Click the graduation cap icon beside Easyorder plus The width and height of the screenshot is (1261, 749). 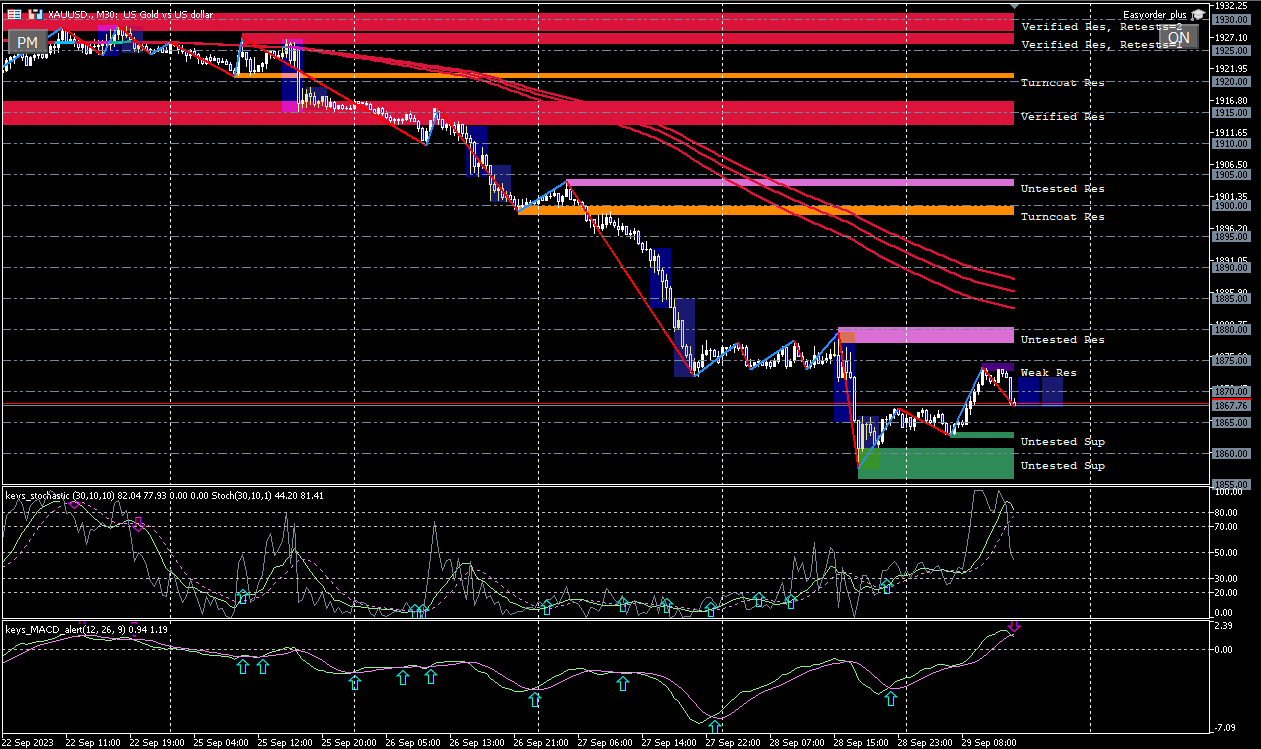[x=1198, y=15]
